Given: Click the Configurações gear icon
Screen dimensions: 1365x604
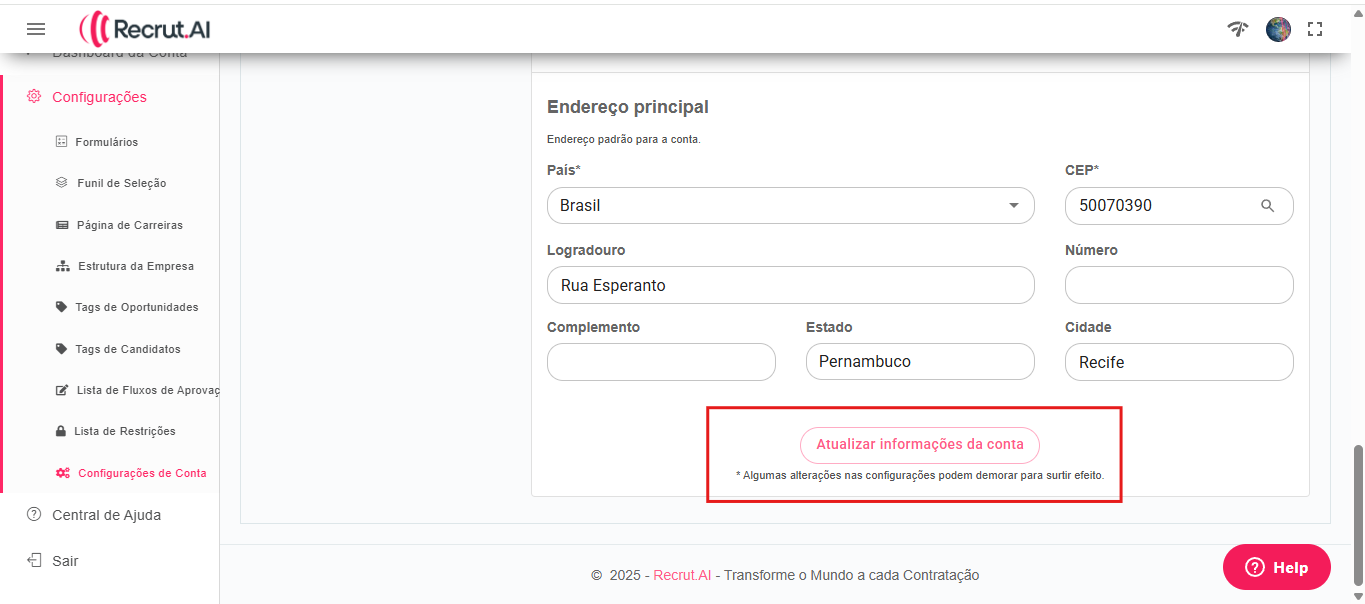Looking at the screenshot, I should click(x=34, y=97).
